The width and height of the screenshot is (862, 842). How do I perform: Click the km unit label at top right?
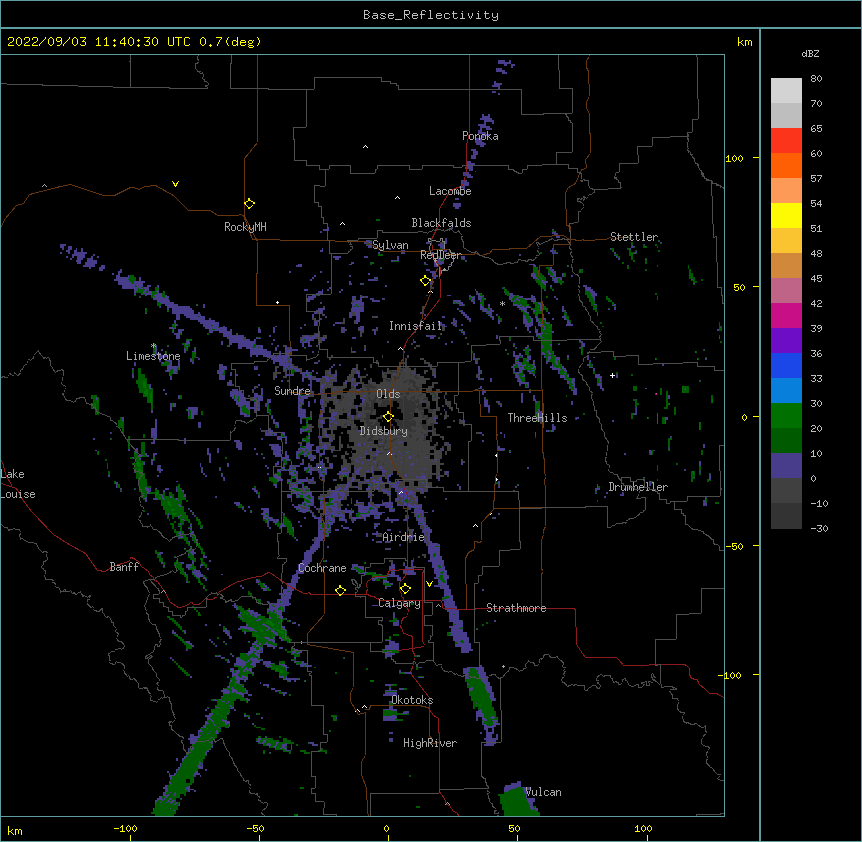pyautogui.click(x=744, y=42)
